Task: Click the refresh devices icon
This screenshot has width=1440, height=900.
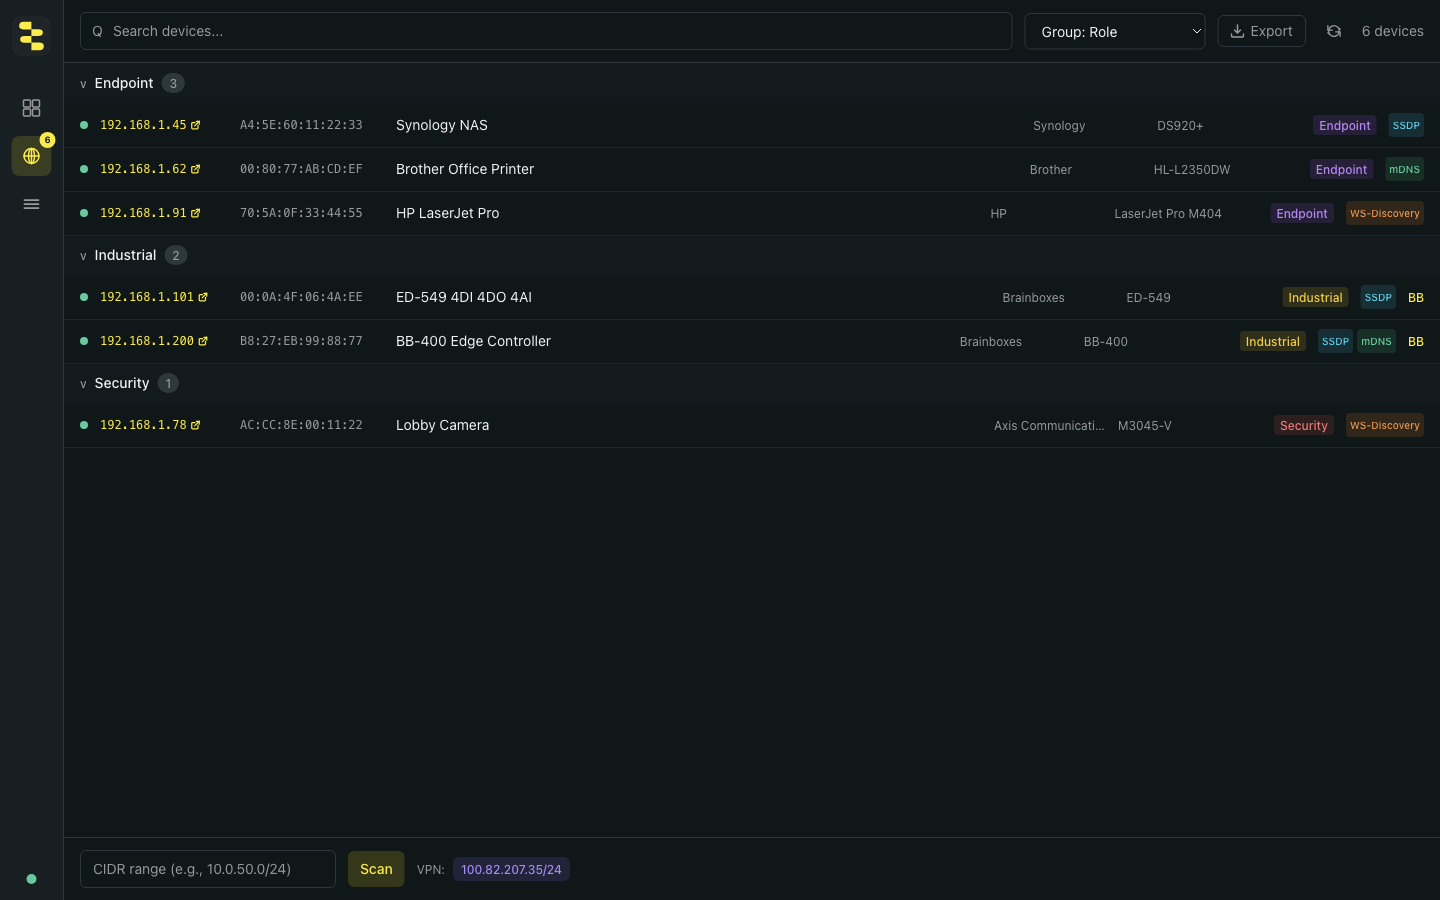Action: coord(1334,31)
